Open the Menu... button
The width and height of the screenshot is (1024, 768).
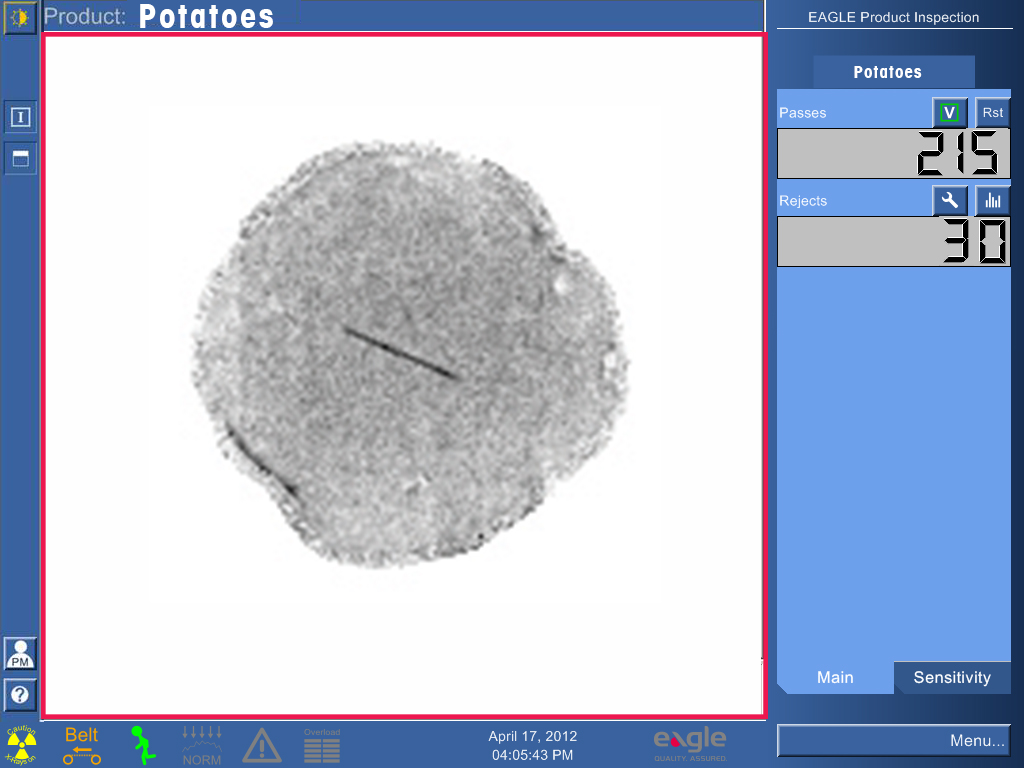point(893,741)
